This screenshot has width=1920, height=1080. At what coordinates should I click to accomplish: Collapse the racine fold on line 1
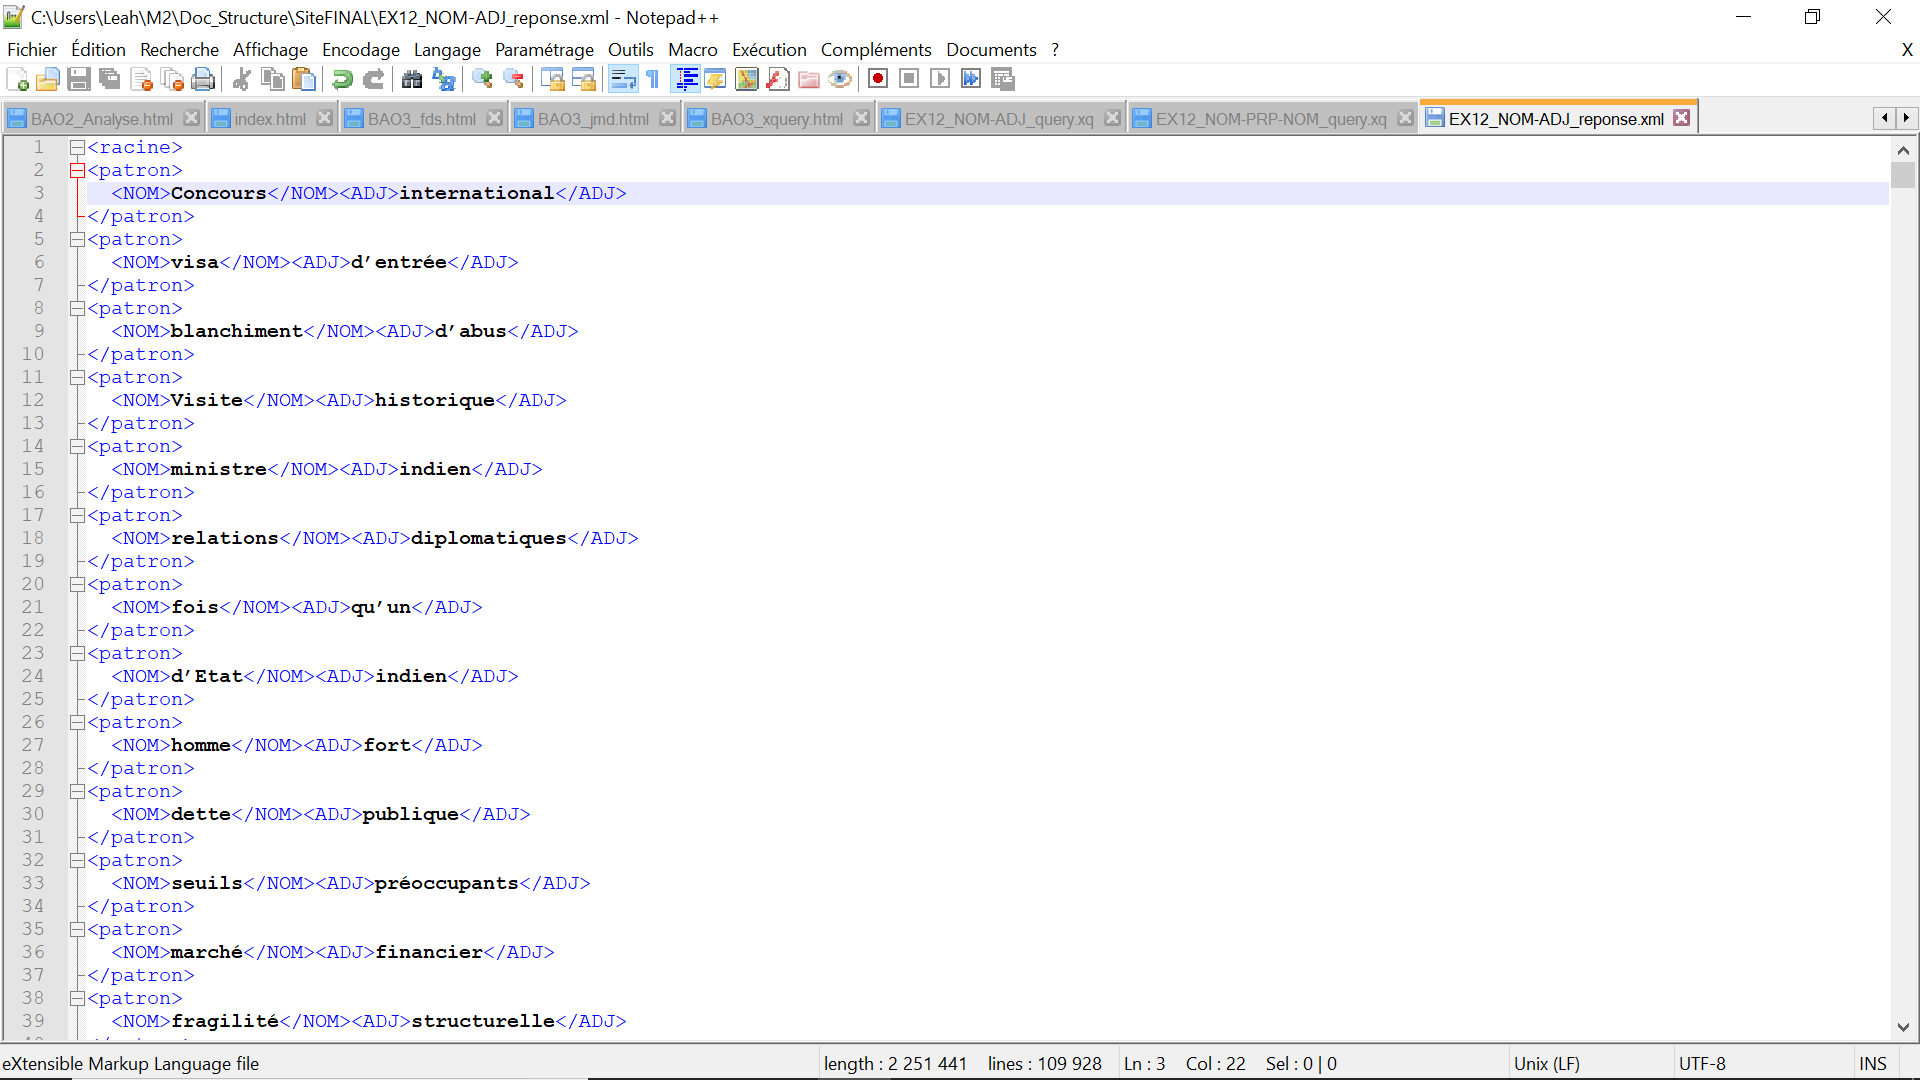pyautogui.click(x=77, y=148)
